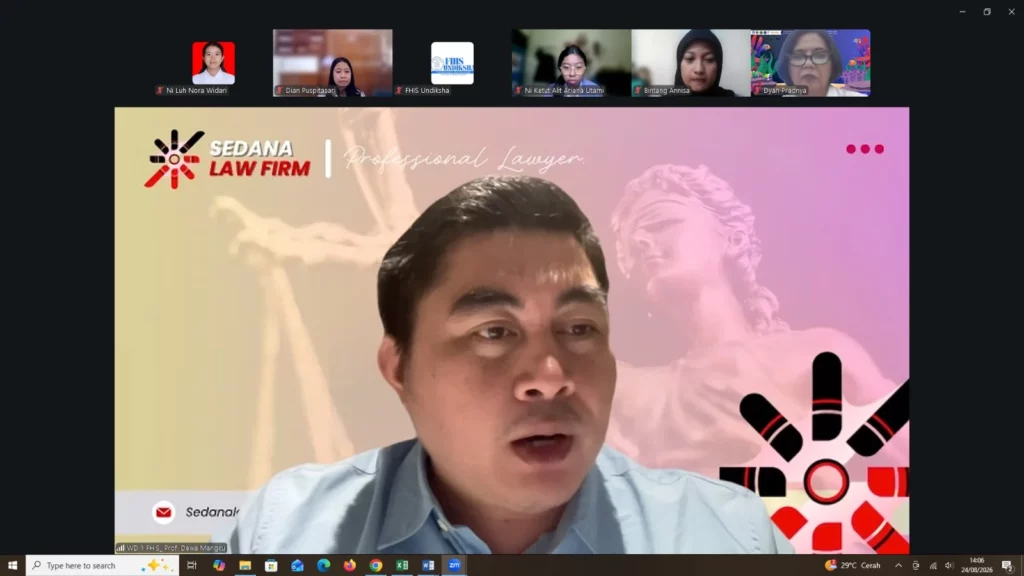Image resolution: width=1024 pixels, height=576 pixels.
Task: Click the 'FHIS Undiksha' name label
Action: [427, 91]
